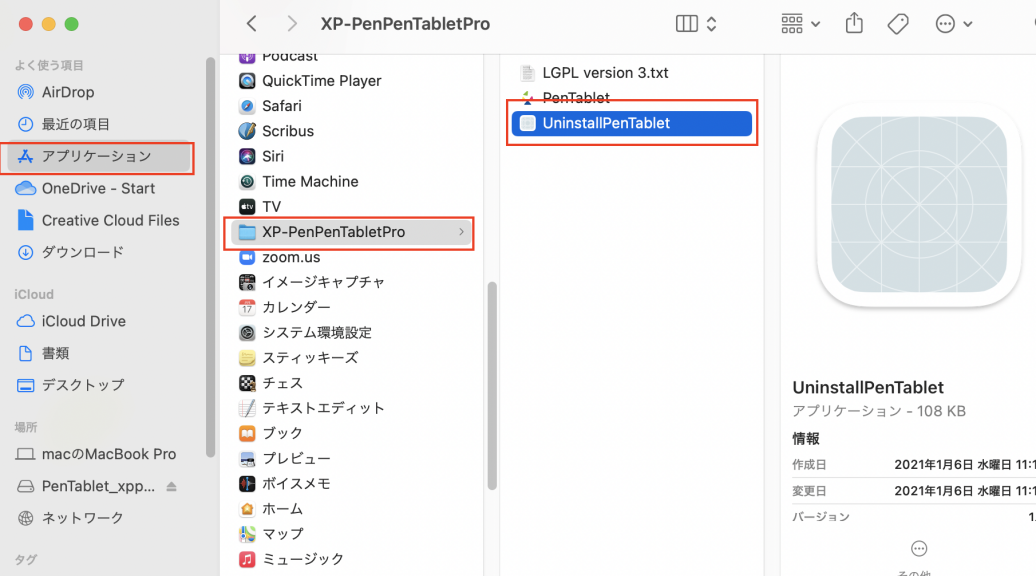1036x576 pixels.
Task: Eject the PenTablet_xpp disk
Action: click(171, 486)
